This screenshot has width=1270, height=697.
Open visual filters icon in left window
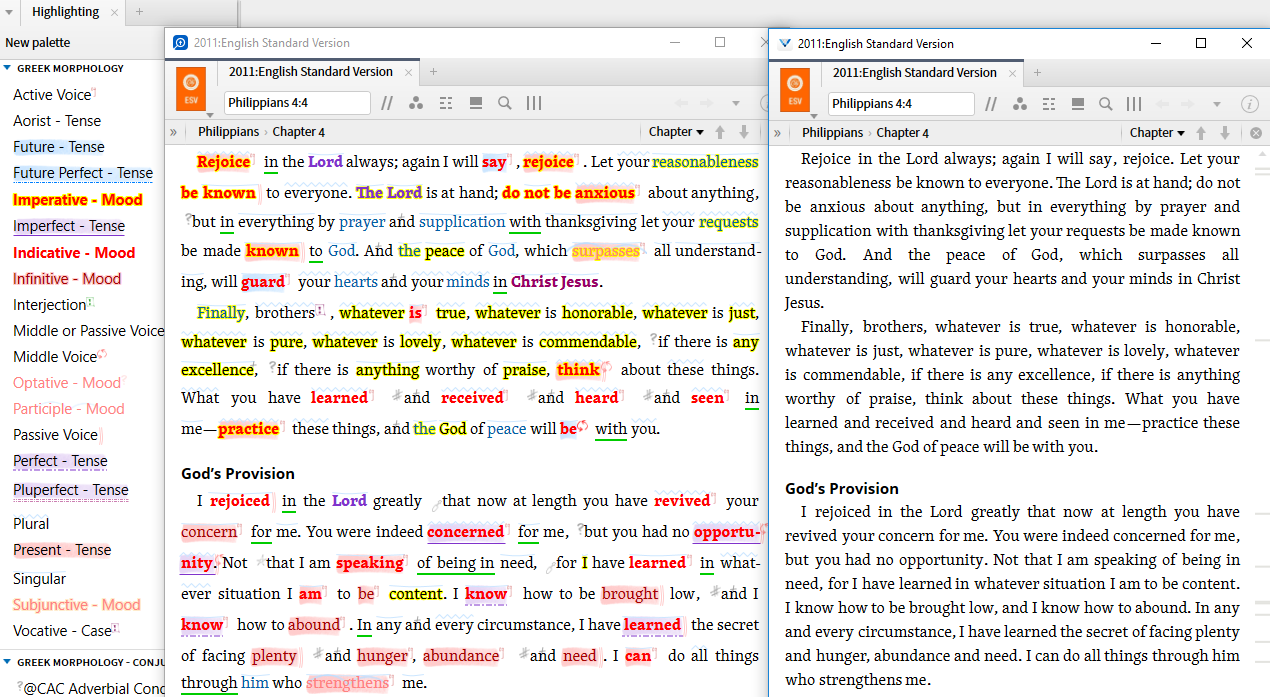pos(416,103)
